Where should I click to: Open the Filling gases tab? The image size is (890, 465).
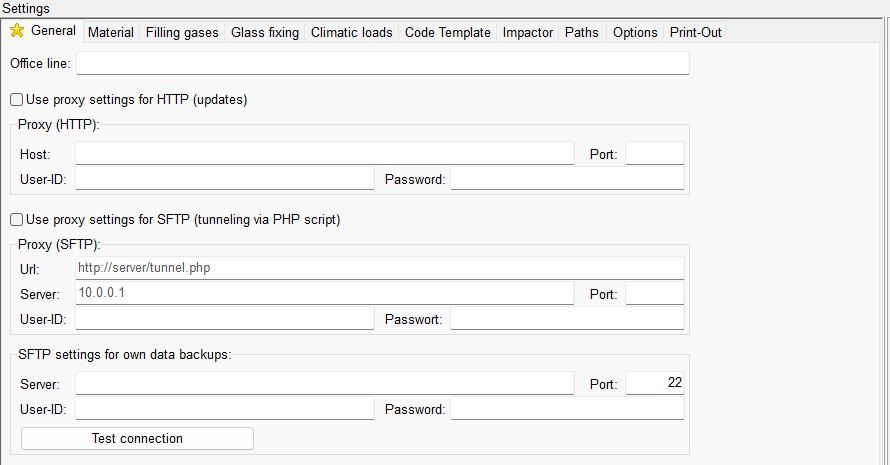click(182, 32)
